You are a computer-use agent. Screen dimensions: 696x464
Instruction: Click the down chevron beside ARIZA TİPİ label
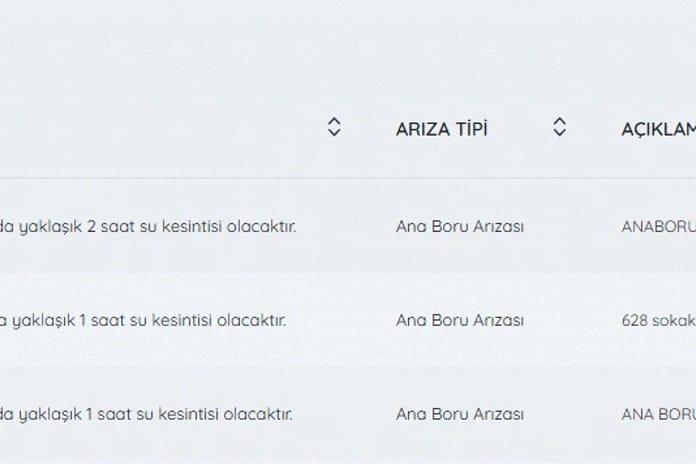coord(560,132)
